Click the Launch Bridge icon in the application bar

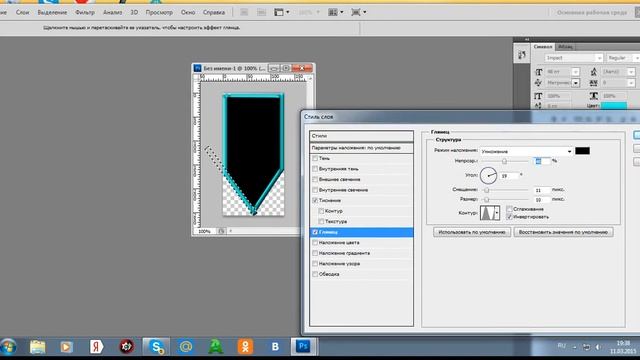(244, 12)
